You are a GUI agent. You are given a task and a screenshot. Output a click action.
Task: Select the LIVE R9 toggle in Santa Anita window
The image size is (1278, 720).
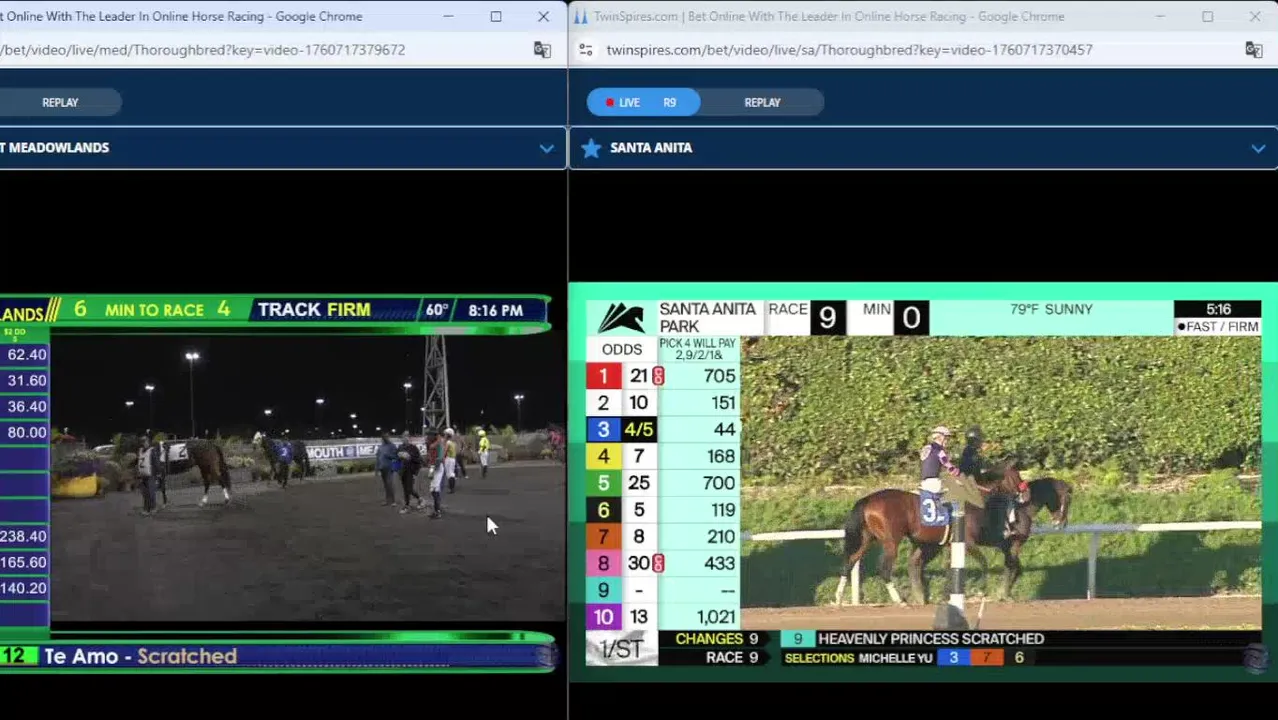[x=643, y=102]
